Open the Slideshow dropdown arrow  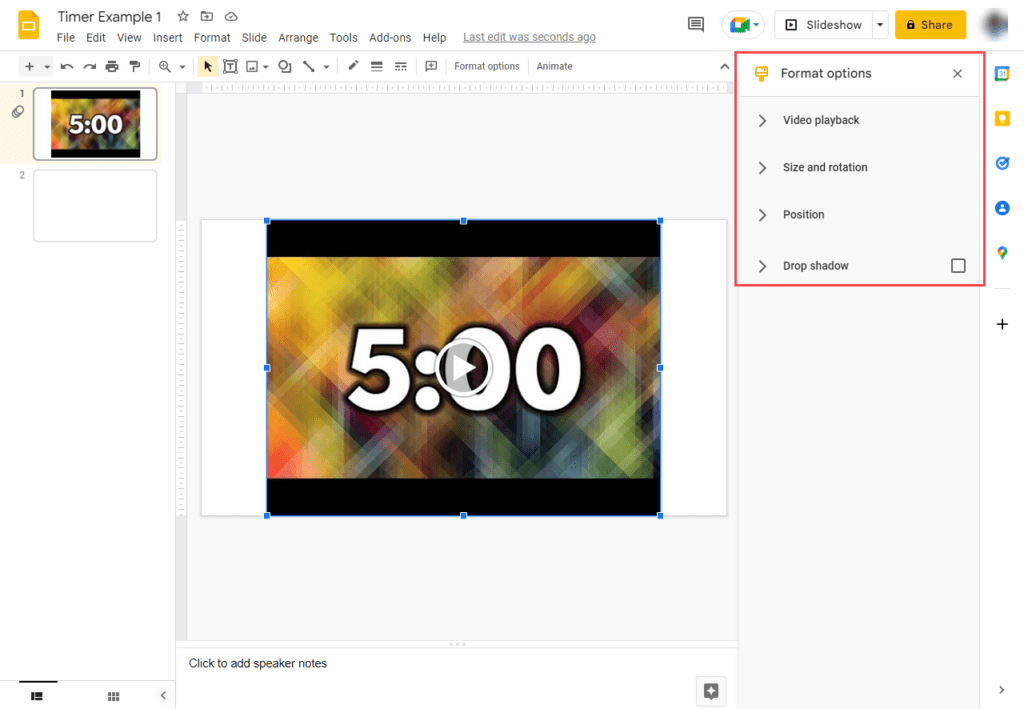click(x=878, y=24)
